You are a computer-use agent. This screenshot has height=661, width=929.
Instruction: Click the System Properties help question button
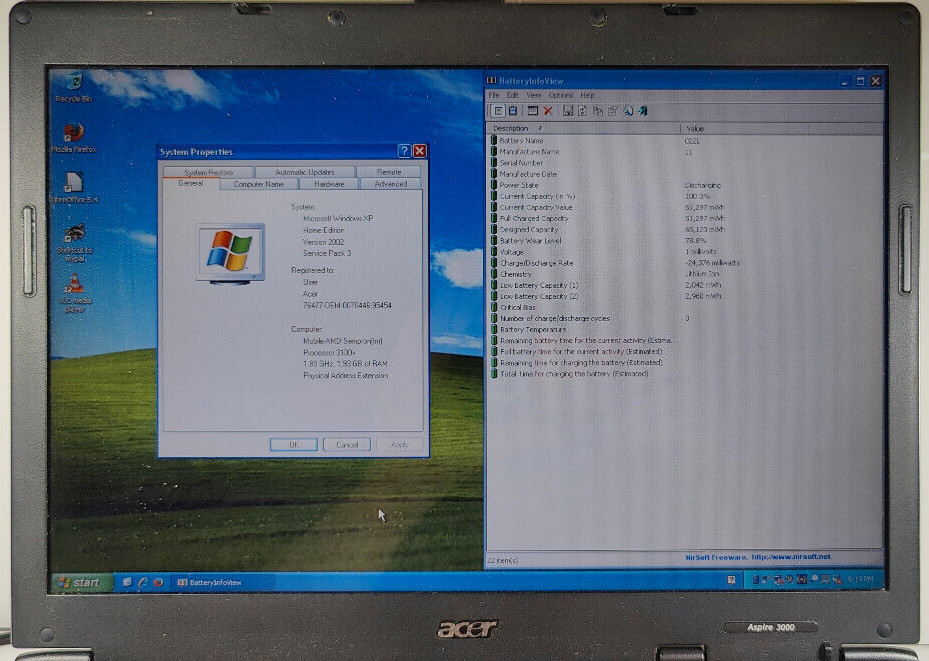[x=404, y=151]
